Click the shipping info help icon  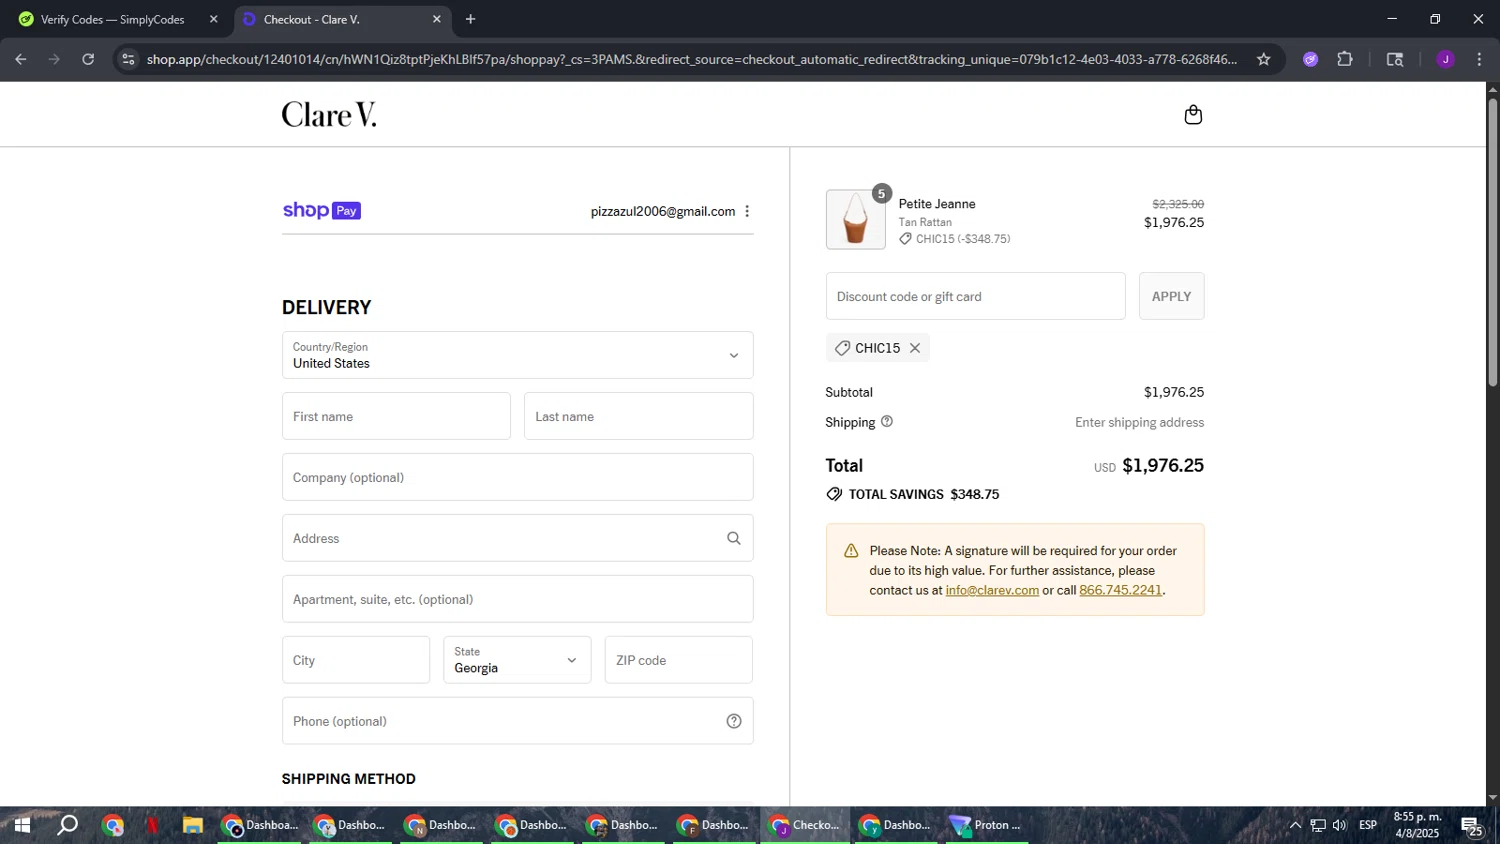[x=886, y=422]
